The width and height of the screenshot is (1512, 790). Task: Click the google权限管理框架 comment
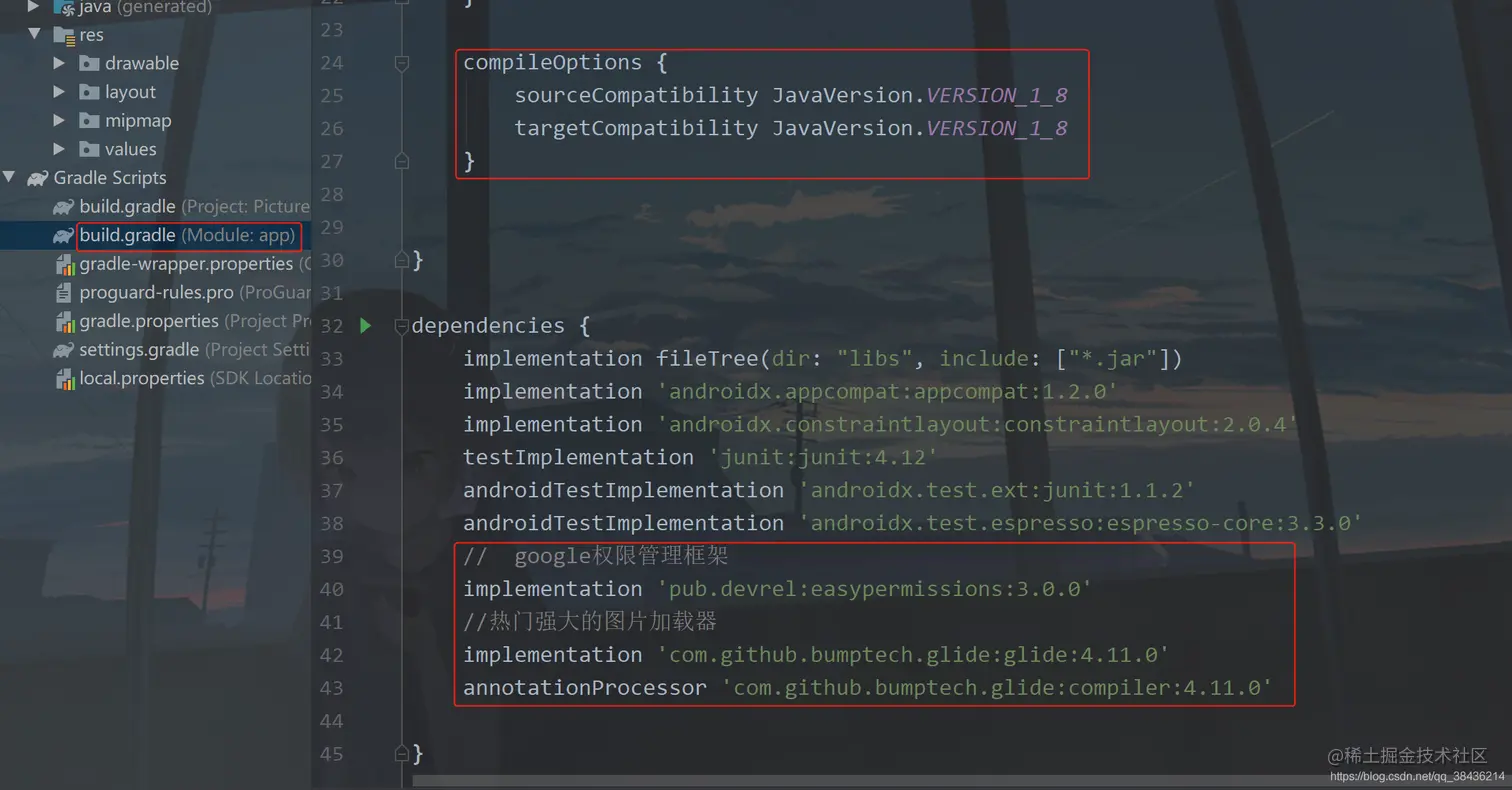[x=596, y=556]
